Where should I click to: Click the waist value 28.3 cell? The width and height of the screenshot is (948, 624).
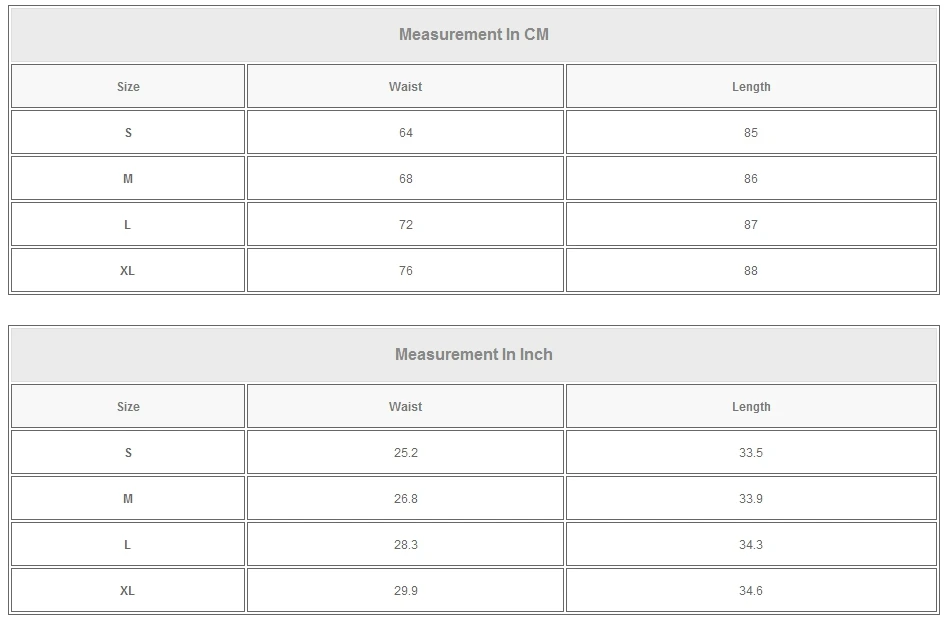click(405, 545)
